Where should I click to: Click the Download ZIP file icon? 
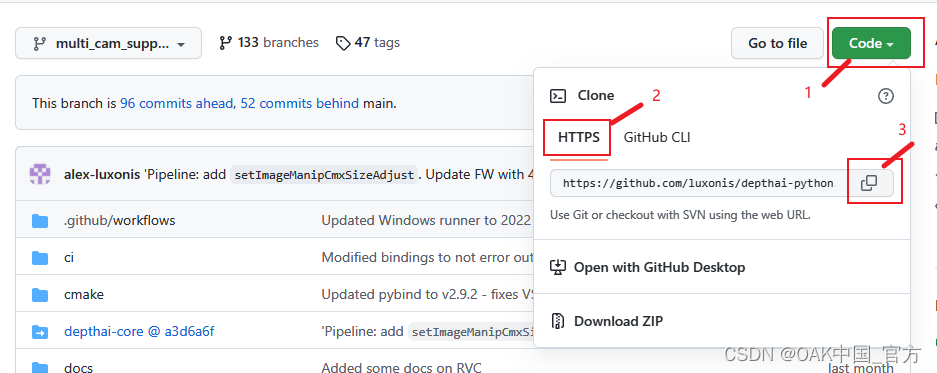(x=558, y=321)
